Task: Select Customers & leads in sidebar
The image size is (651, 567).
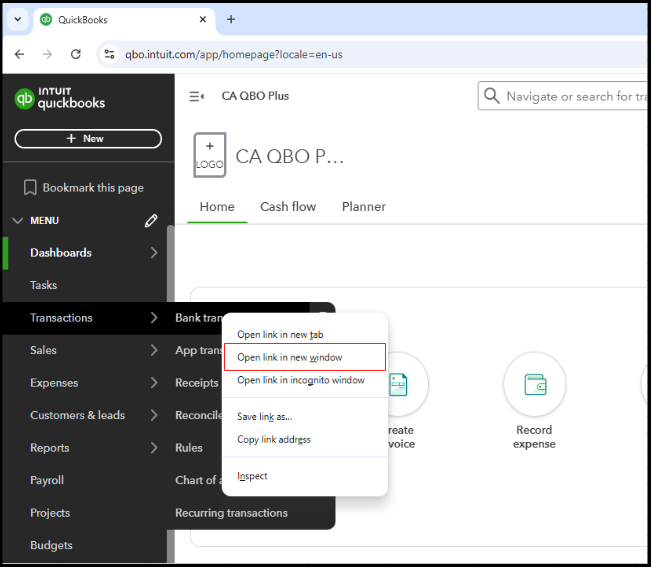Action: point(77,415)
